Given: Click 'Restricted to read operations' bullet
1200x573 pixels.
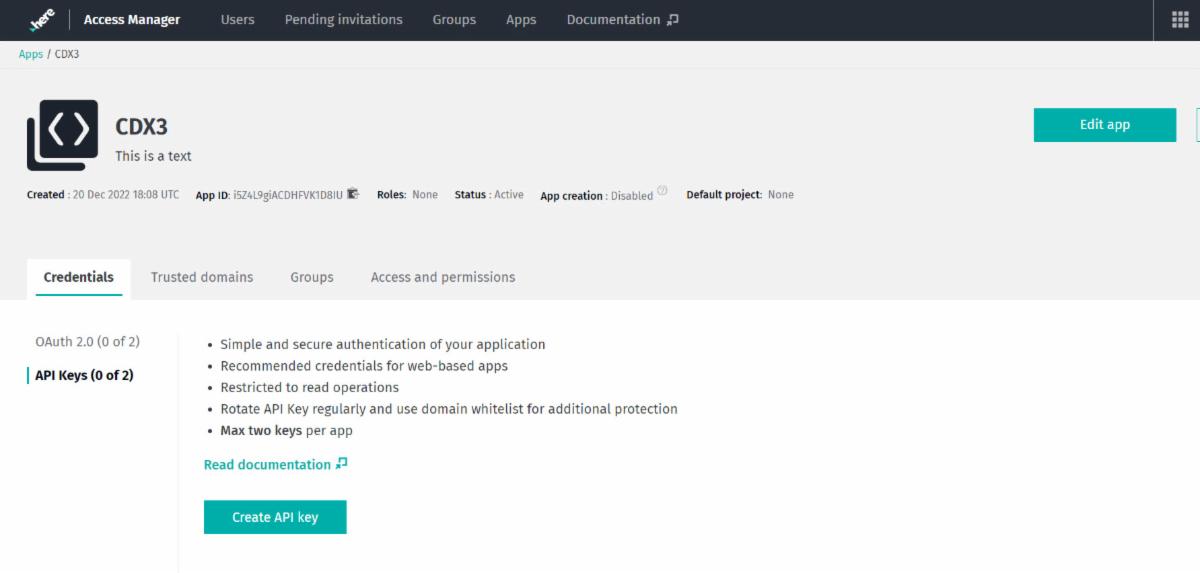Looking at the screenshot, I should (310, 387).
